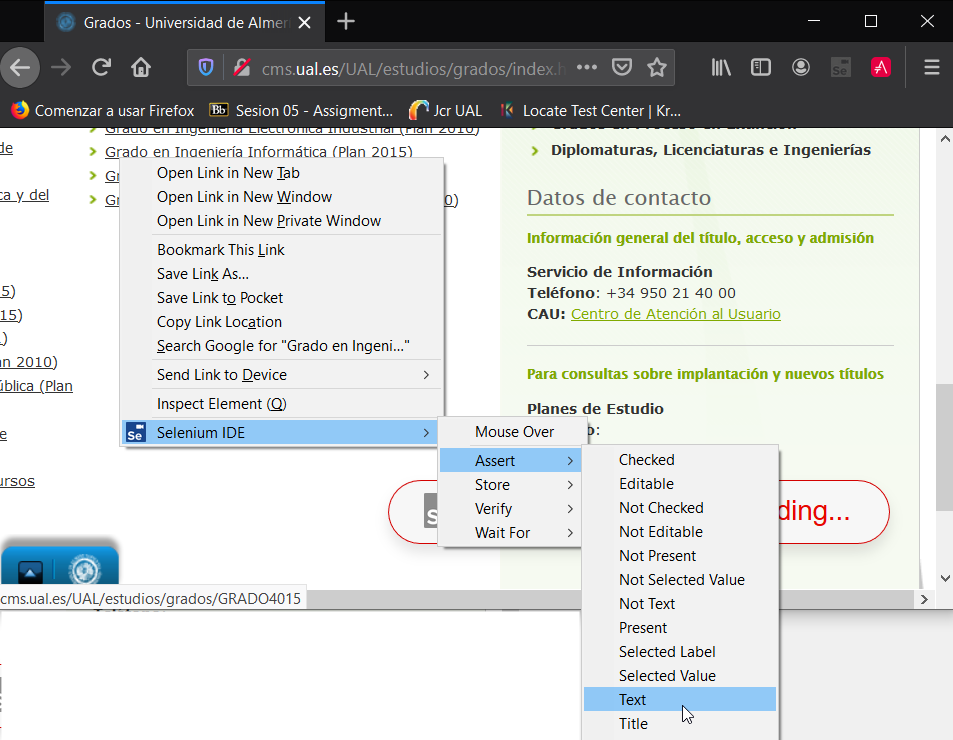
Task: Go to homepage using the home icon
Action: coord(140,67)
